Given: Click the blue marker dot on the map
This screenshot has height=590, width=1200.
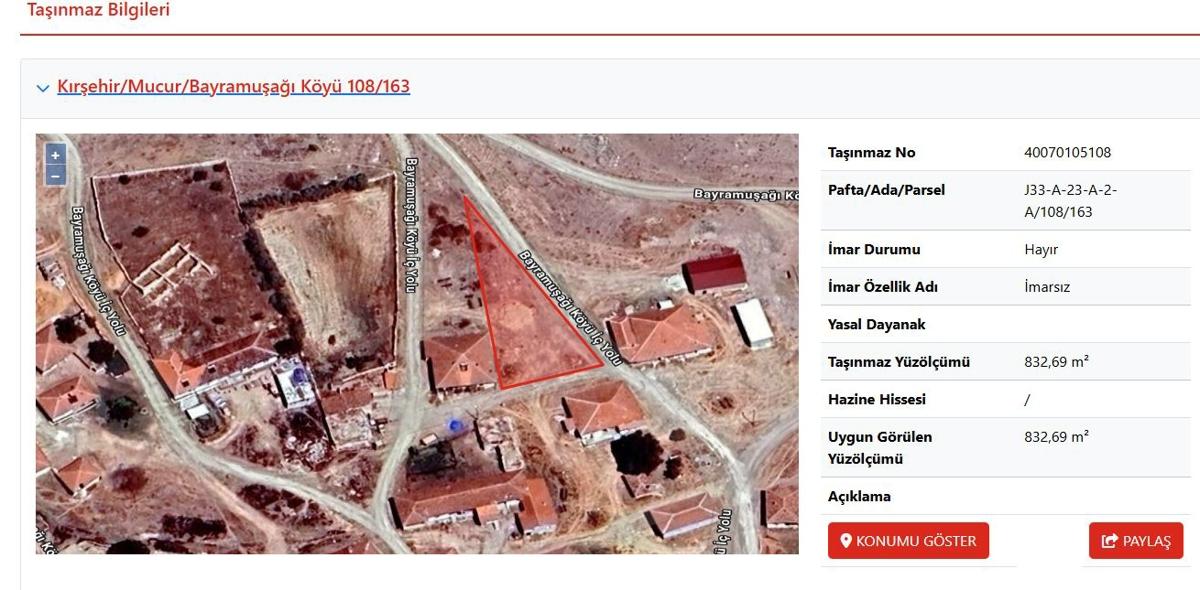Looking at the screenshot, I should 457,427.
